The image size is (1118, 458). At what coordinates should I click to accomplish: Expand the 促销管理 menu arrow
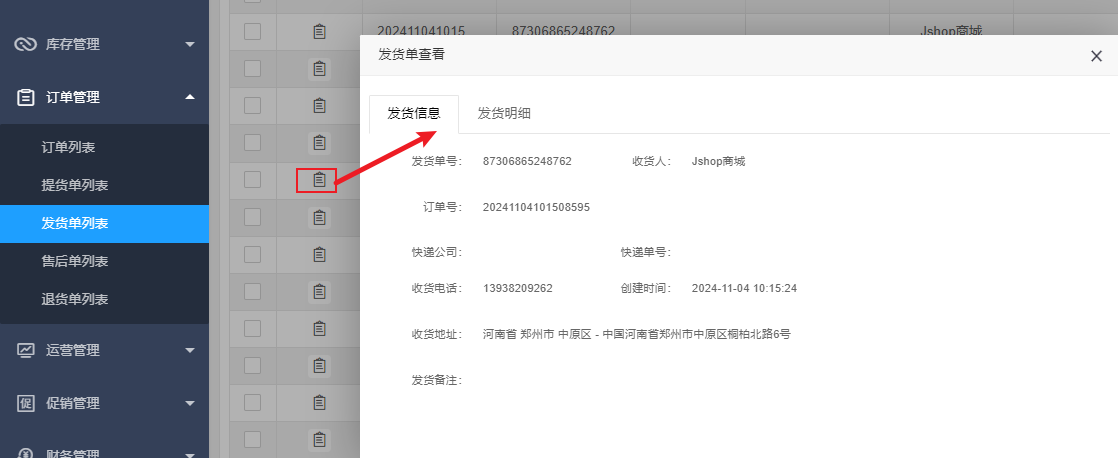click(190, 403)
